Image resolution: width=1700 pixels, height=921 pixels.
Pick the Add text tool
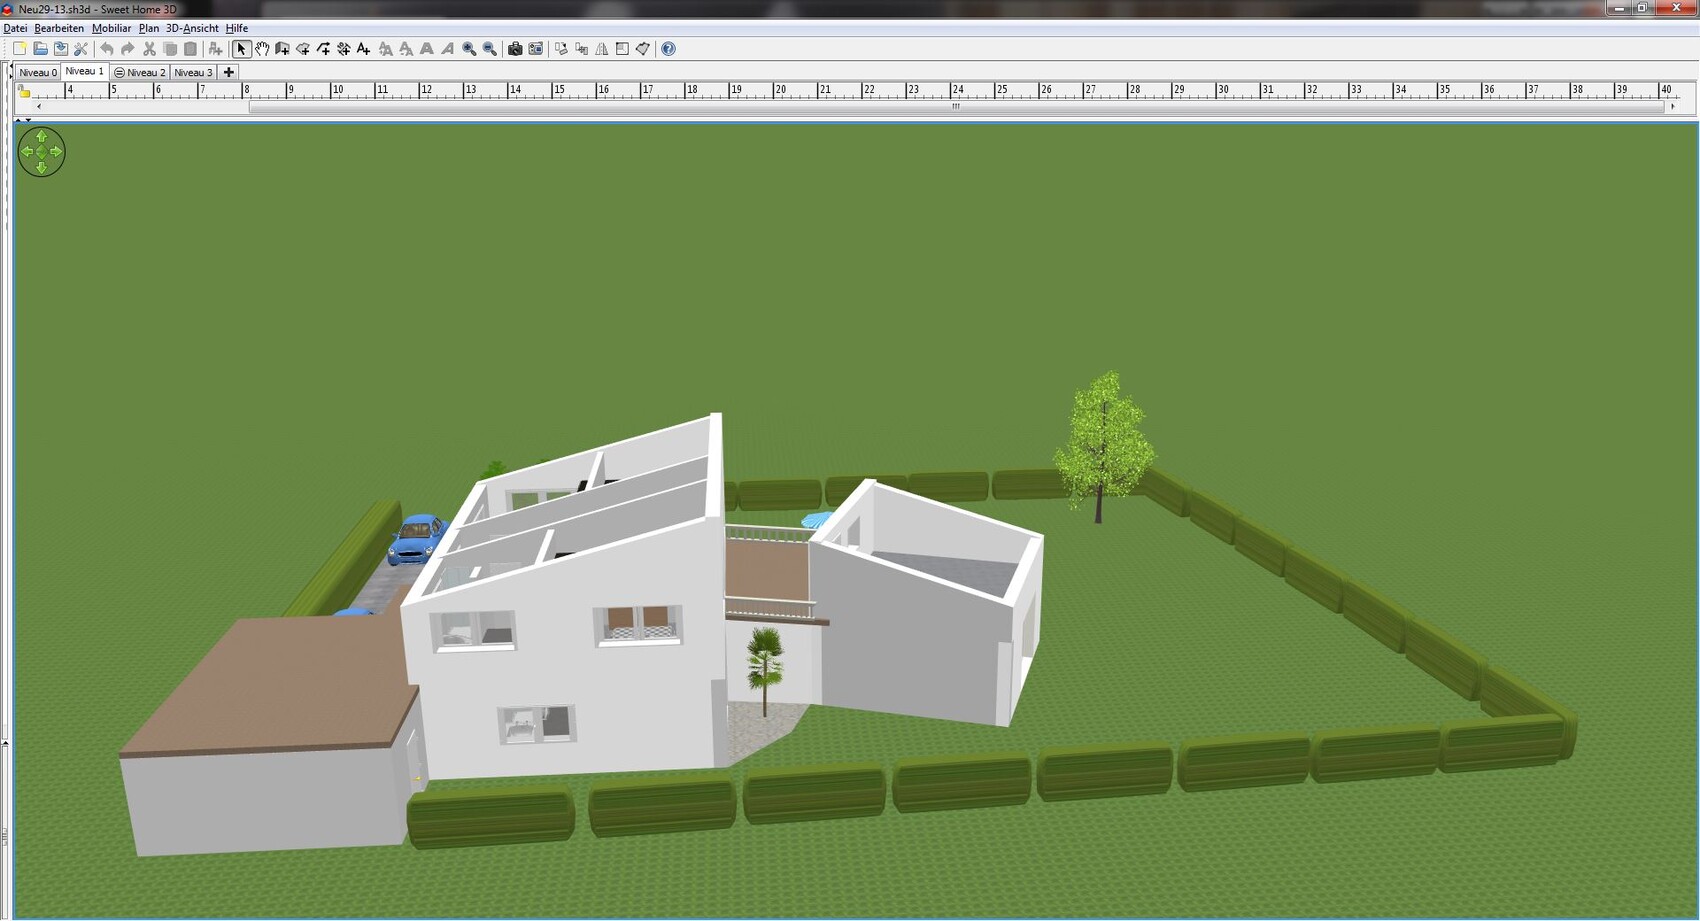(x=364, y=49)
